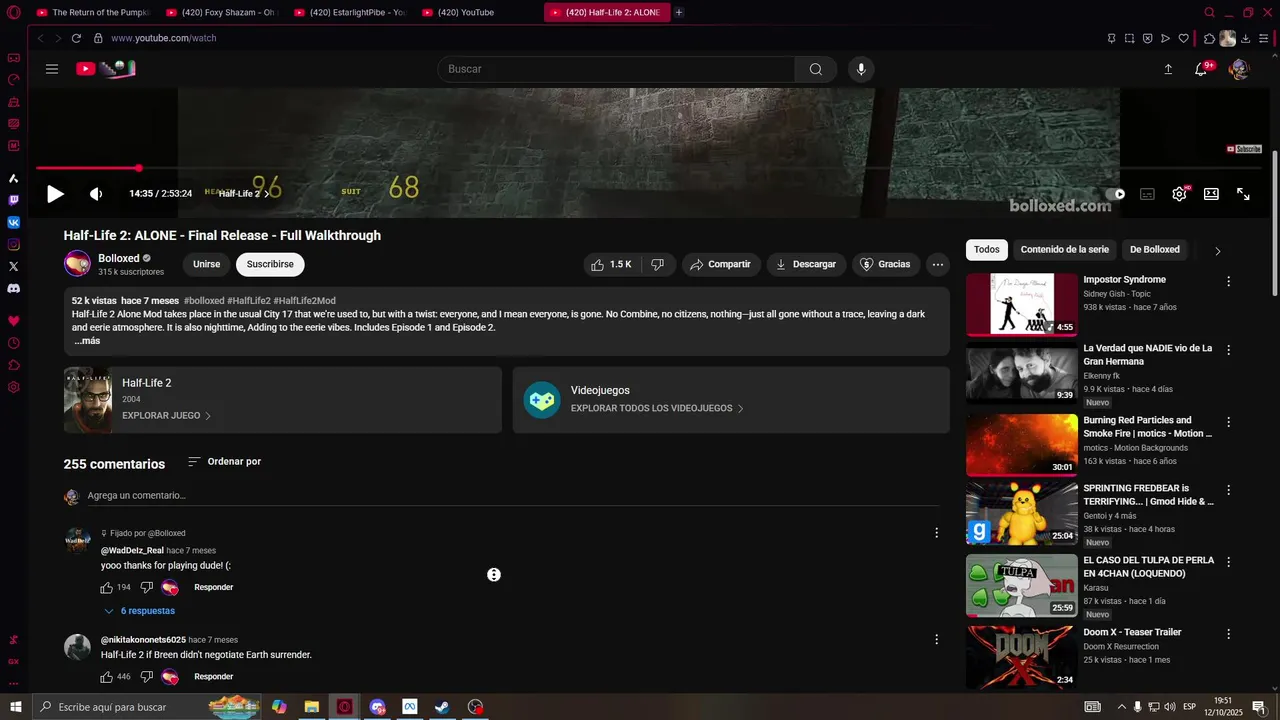1280x720 pixels.
Task: Select Contenido de la serie chip
Action: (1064, 250)
